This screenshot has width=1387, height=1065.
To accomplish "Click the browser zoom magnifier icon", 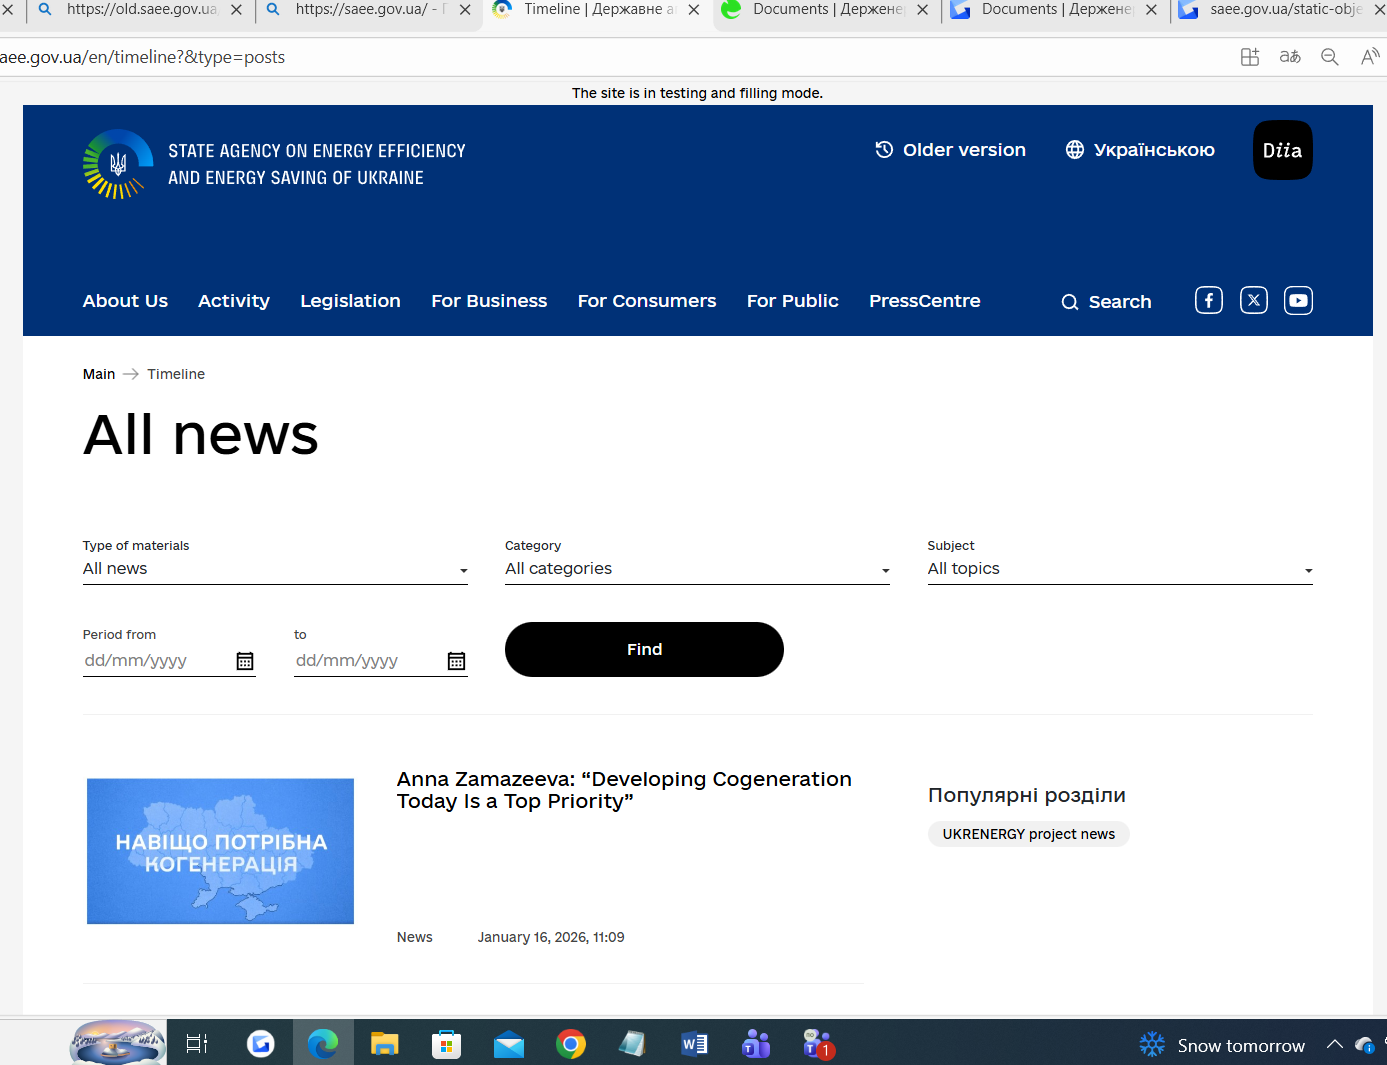I will pyautogui.click(x=1329, y=57).
